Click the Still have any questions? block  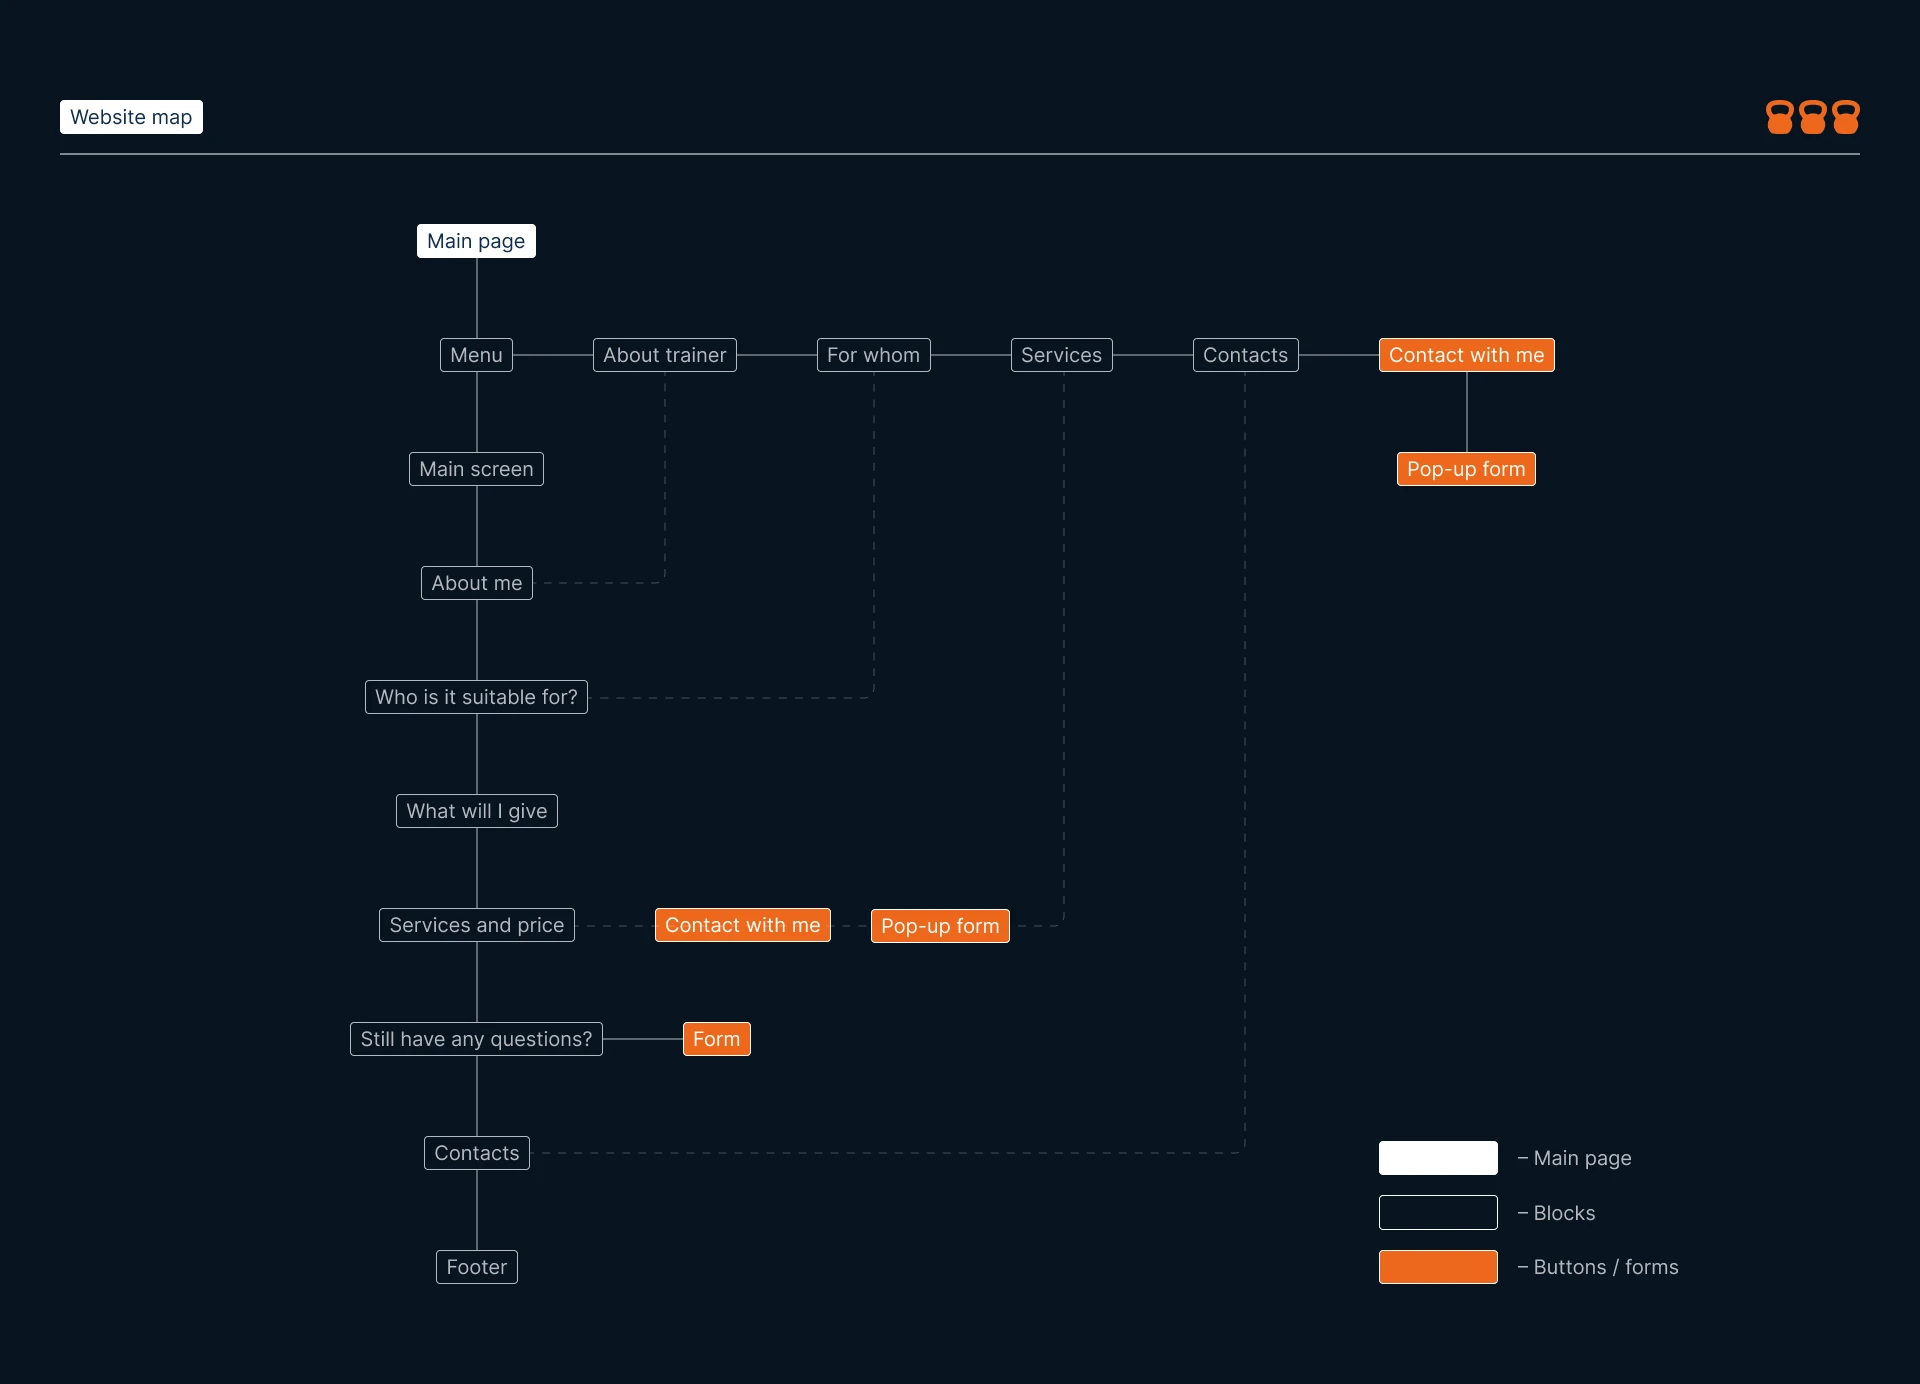(476, 1039)
